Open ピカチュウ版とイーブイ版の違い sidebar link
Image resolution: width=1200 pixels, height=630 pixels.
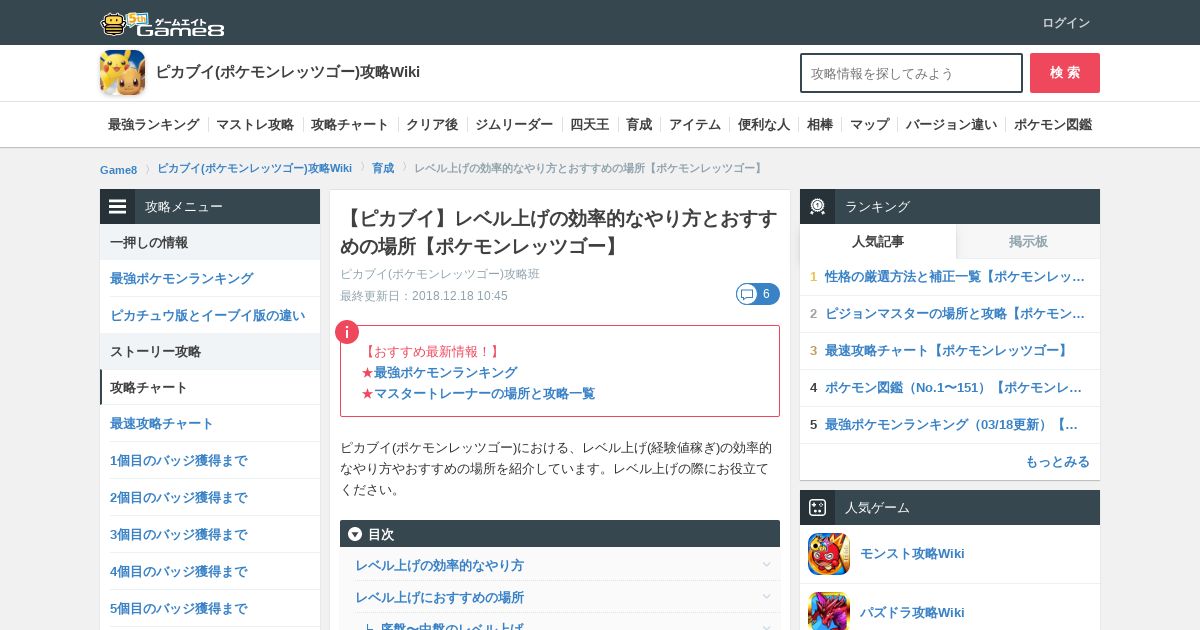click(x=207, y=316)
